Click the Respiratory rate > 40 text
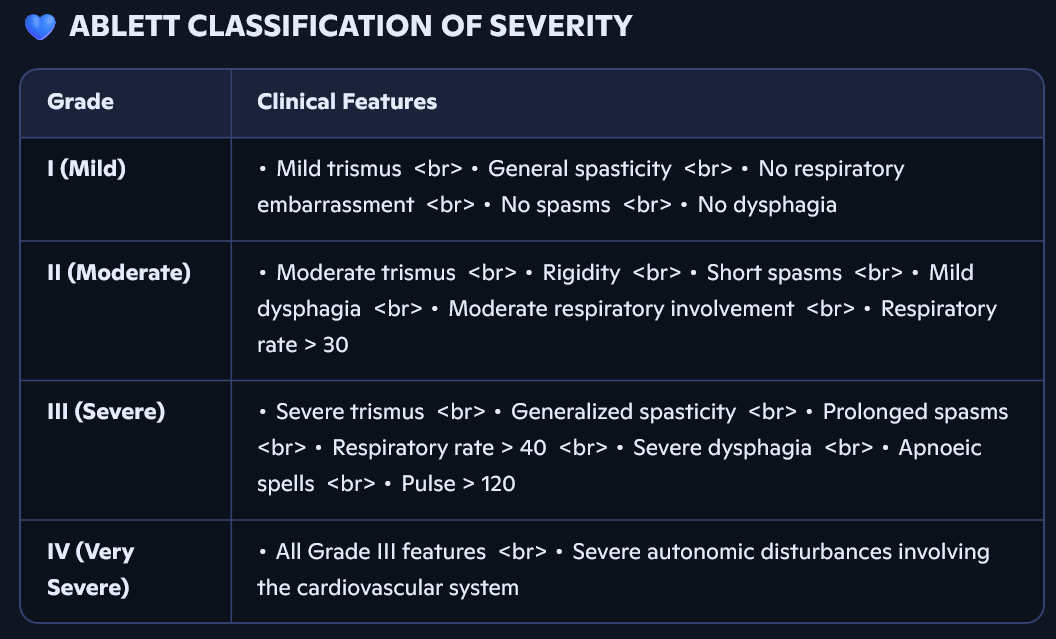The height and width of the screenshot is (639, 1056). 439,448
